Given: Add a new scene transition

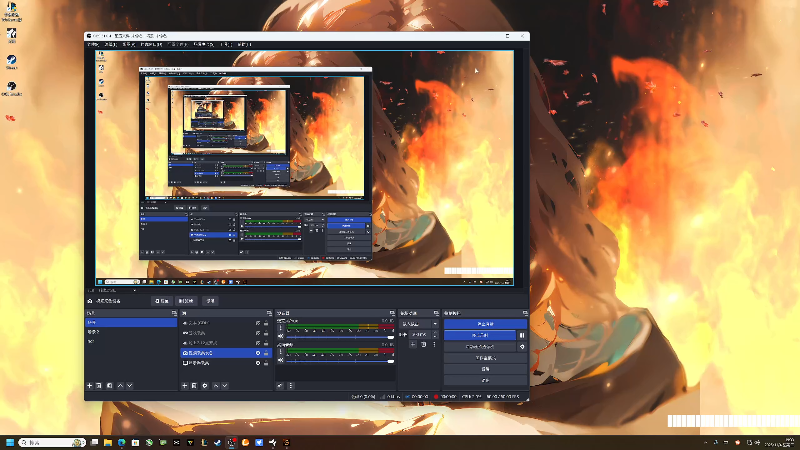Looking at the screenshot, I should click(413, 345).
